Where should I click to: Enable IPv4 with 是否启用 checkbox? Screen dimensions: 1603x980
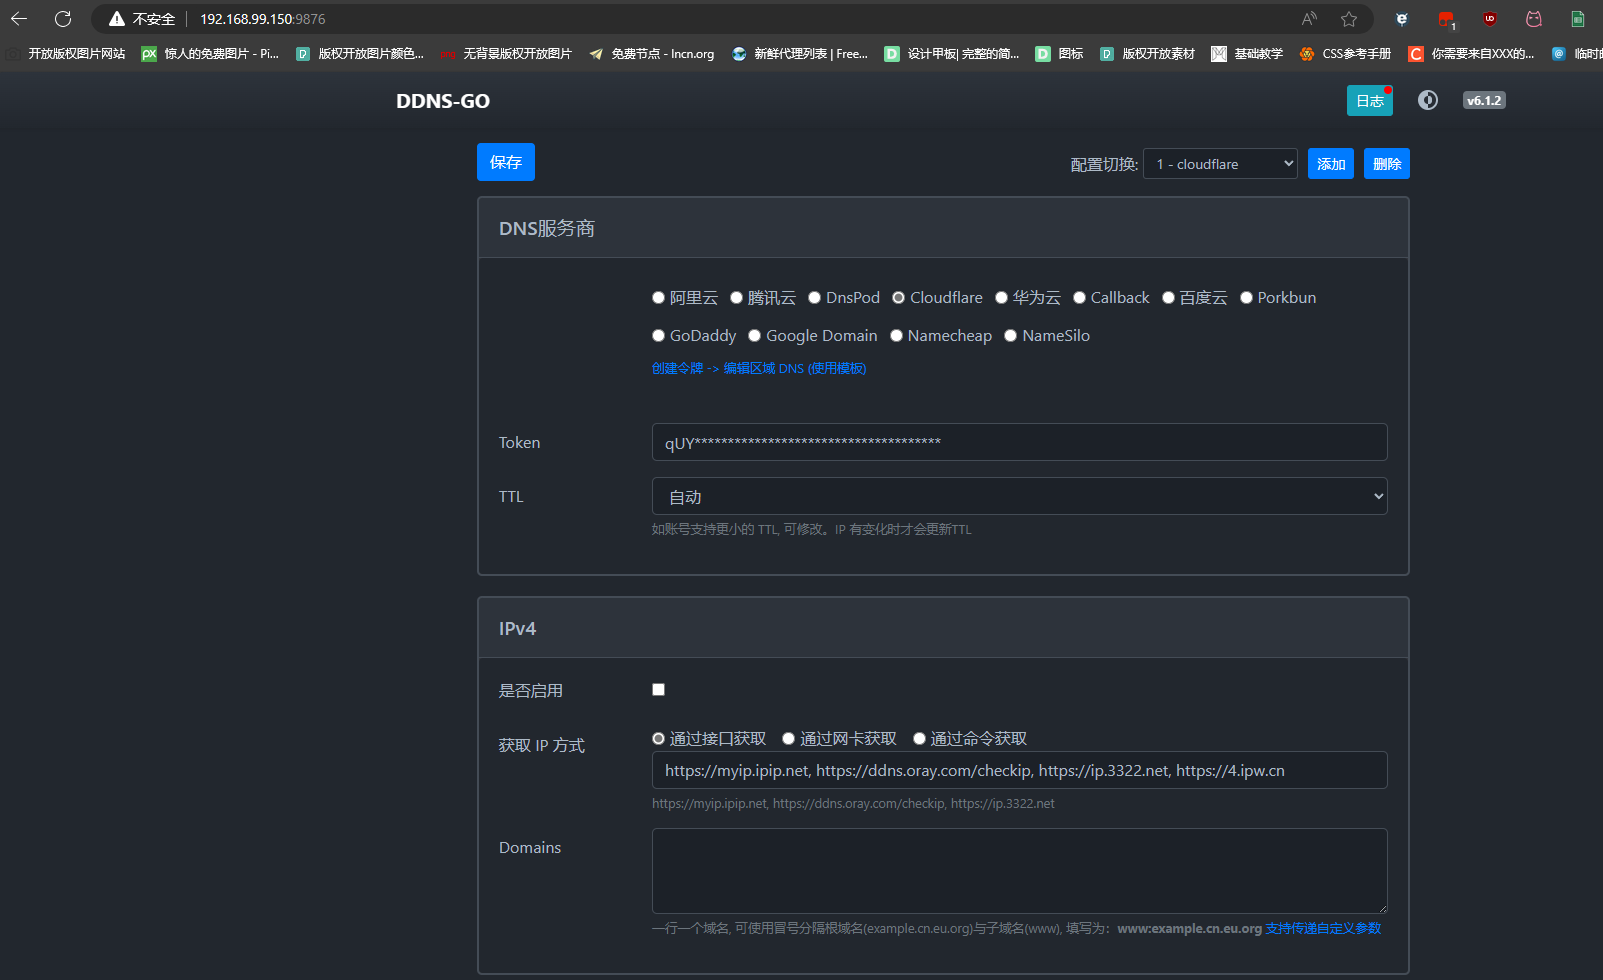pyautogui.click(x=658, y=690)
